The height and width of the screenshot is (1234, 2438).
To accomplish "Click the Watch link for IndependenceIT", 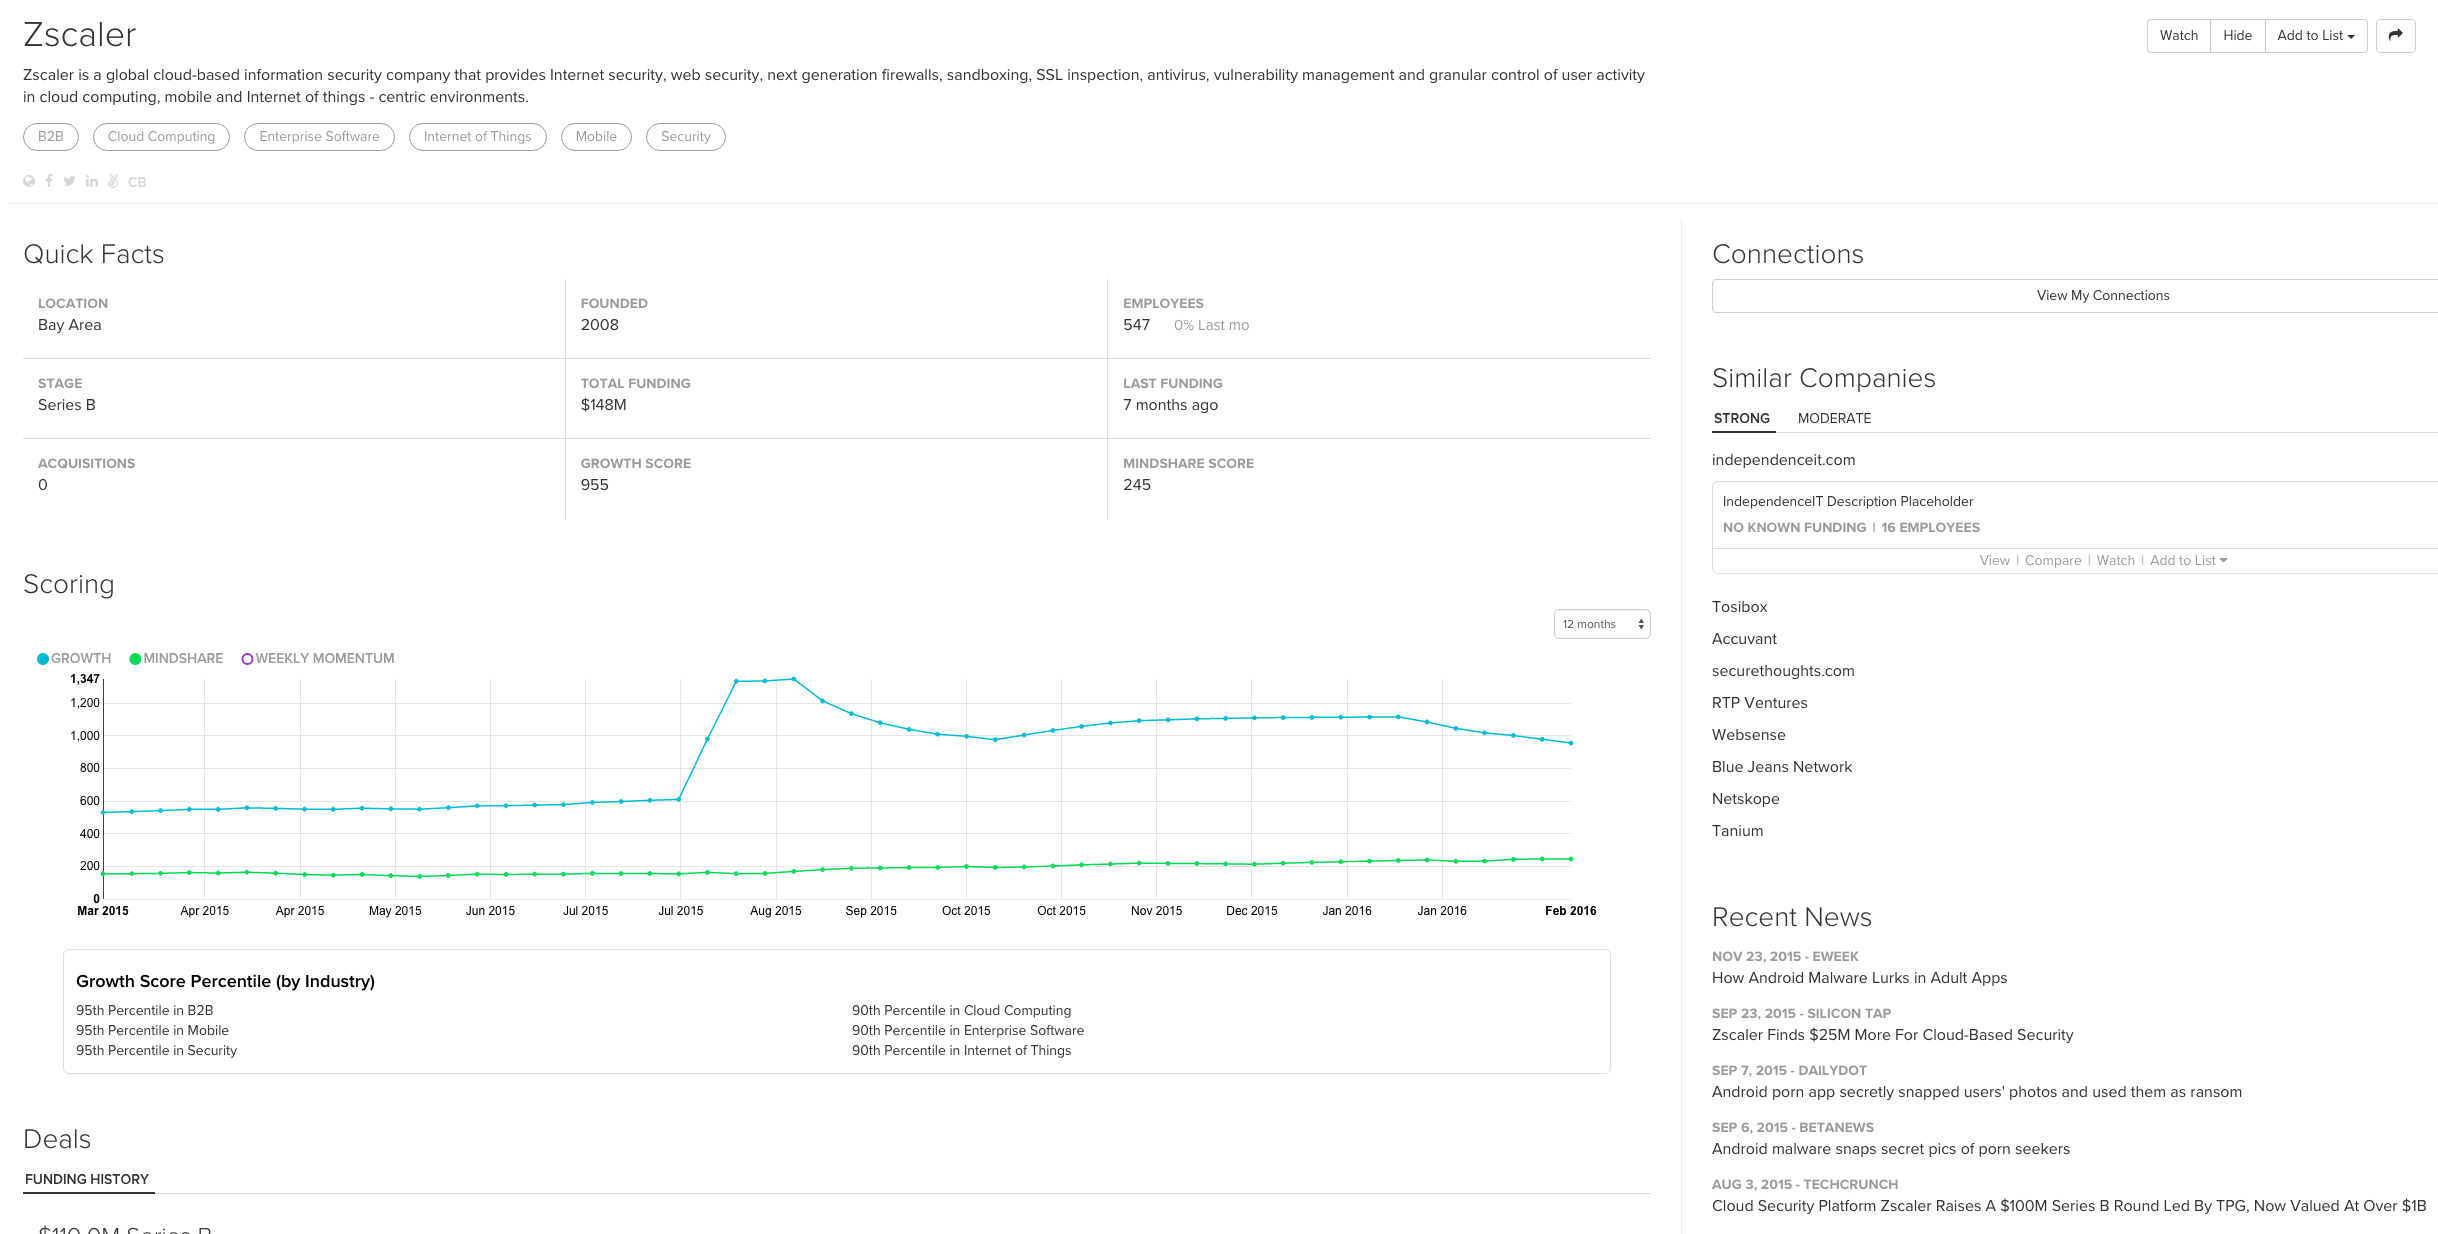I will pyautogui.click(x=2115, y=560).
